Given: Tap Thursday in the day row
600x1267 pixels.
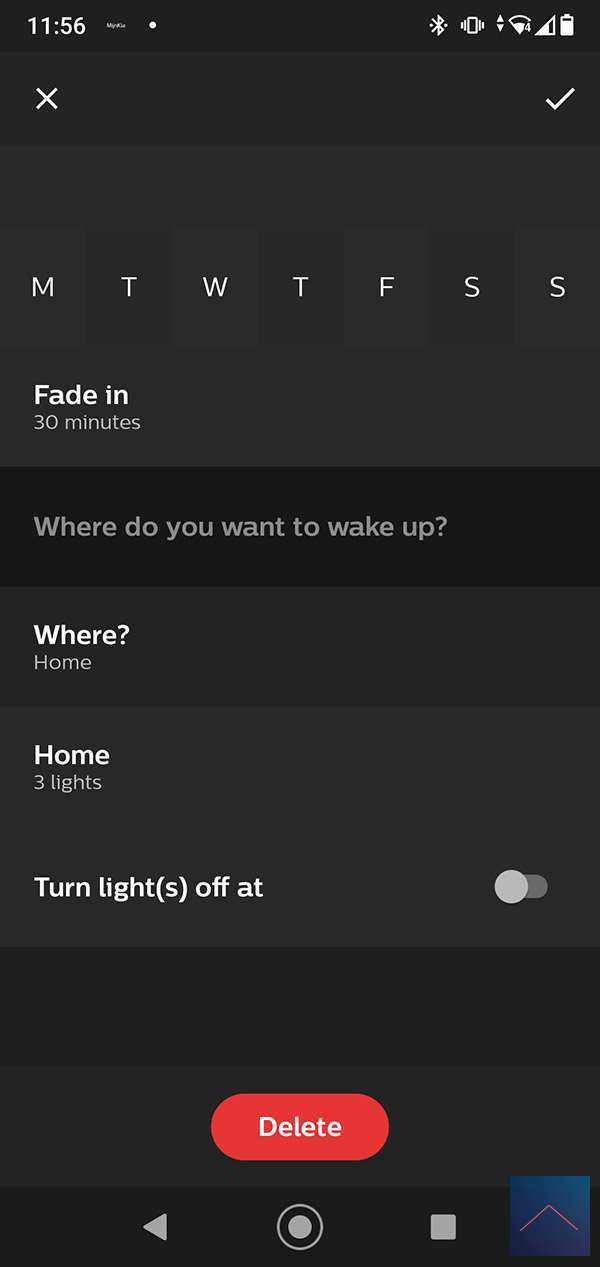Looking at the screenshot, I should pos(300,288).
